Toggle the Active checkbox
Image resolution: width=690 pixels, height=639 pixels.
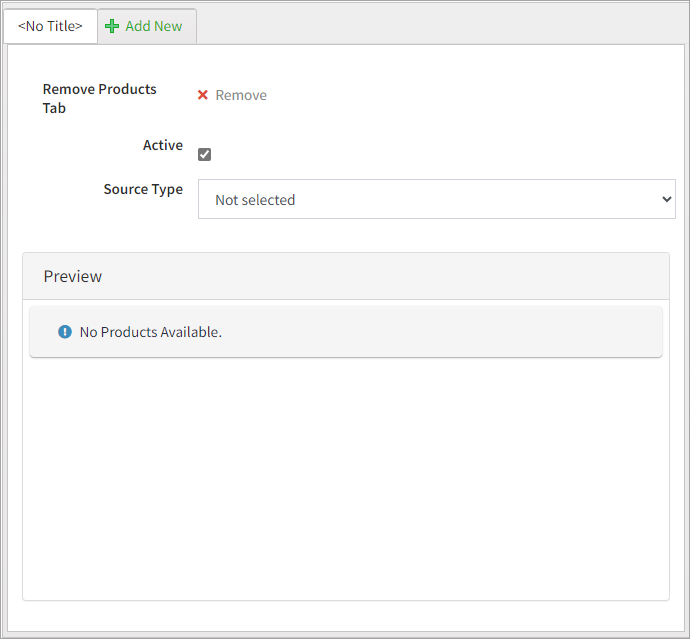point(205,154)
